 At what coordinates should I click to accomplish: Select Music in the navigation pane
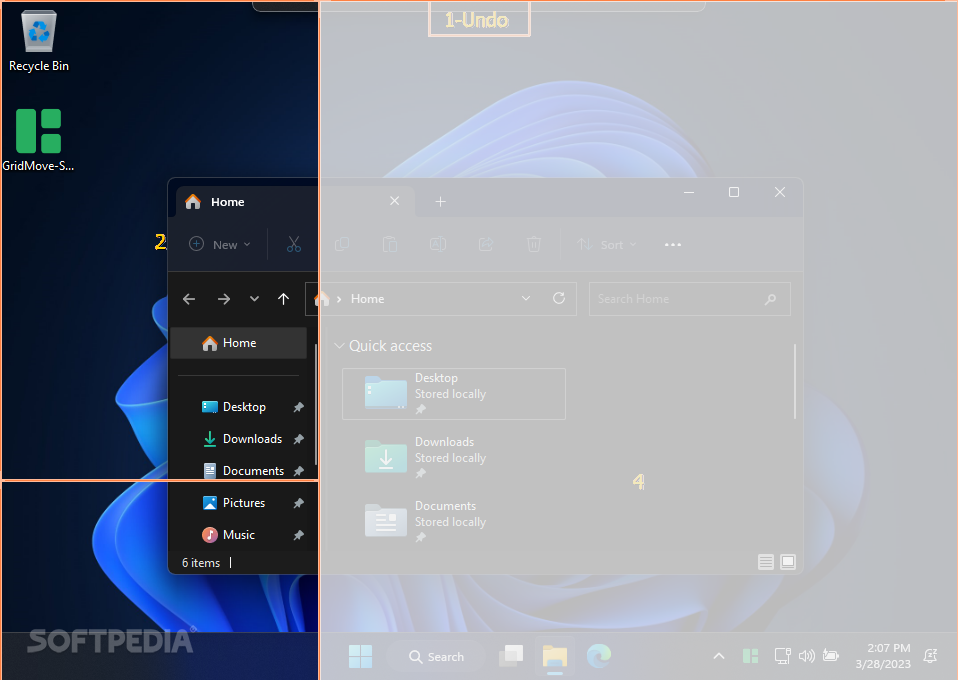[238, 535]
